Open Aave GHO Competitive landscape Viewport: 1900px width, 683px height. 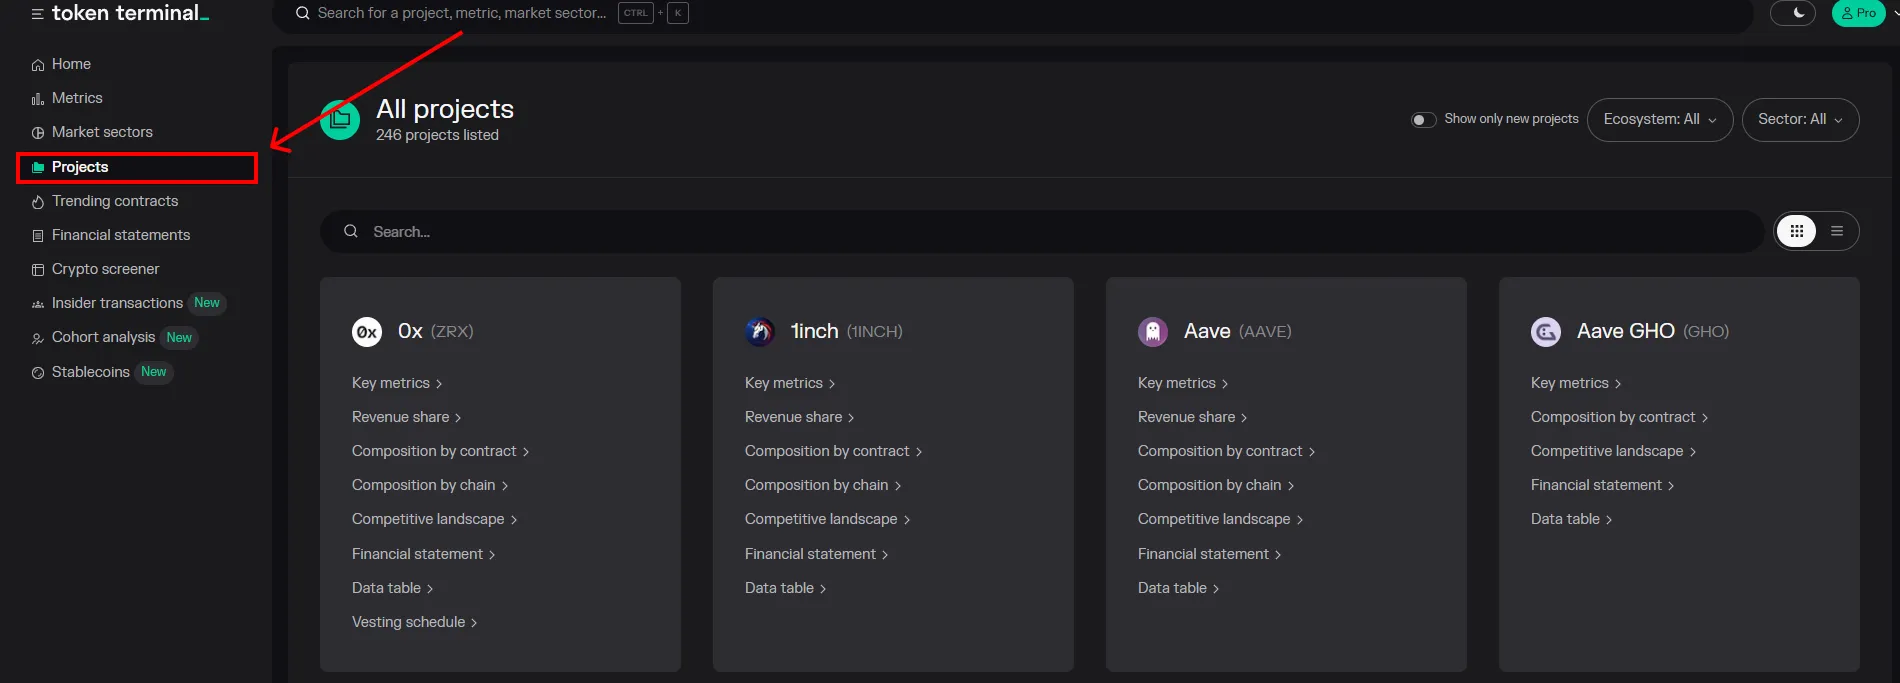[1614, 451]
